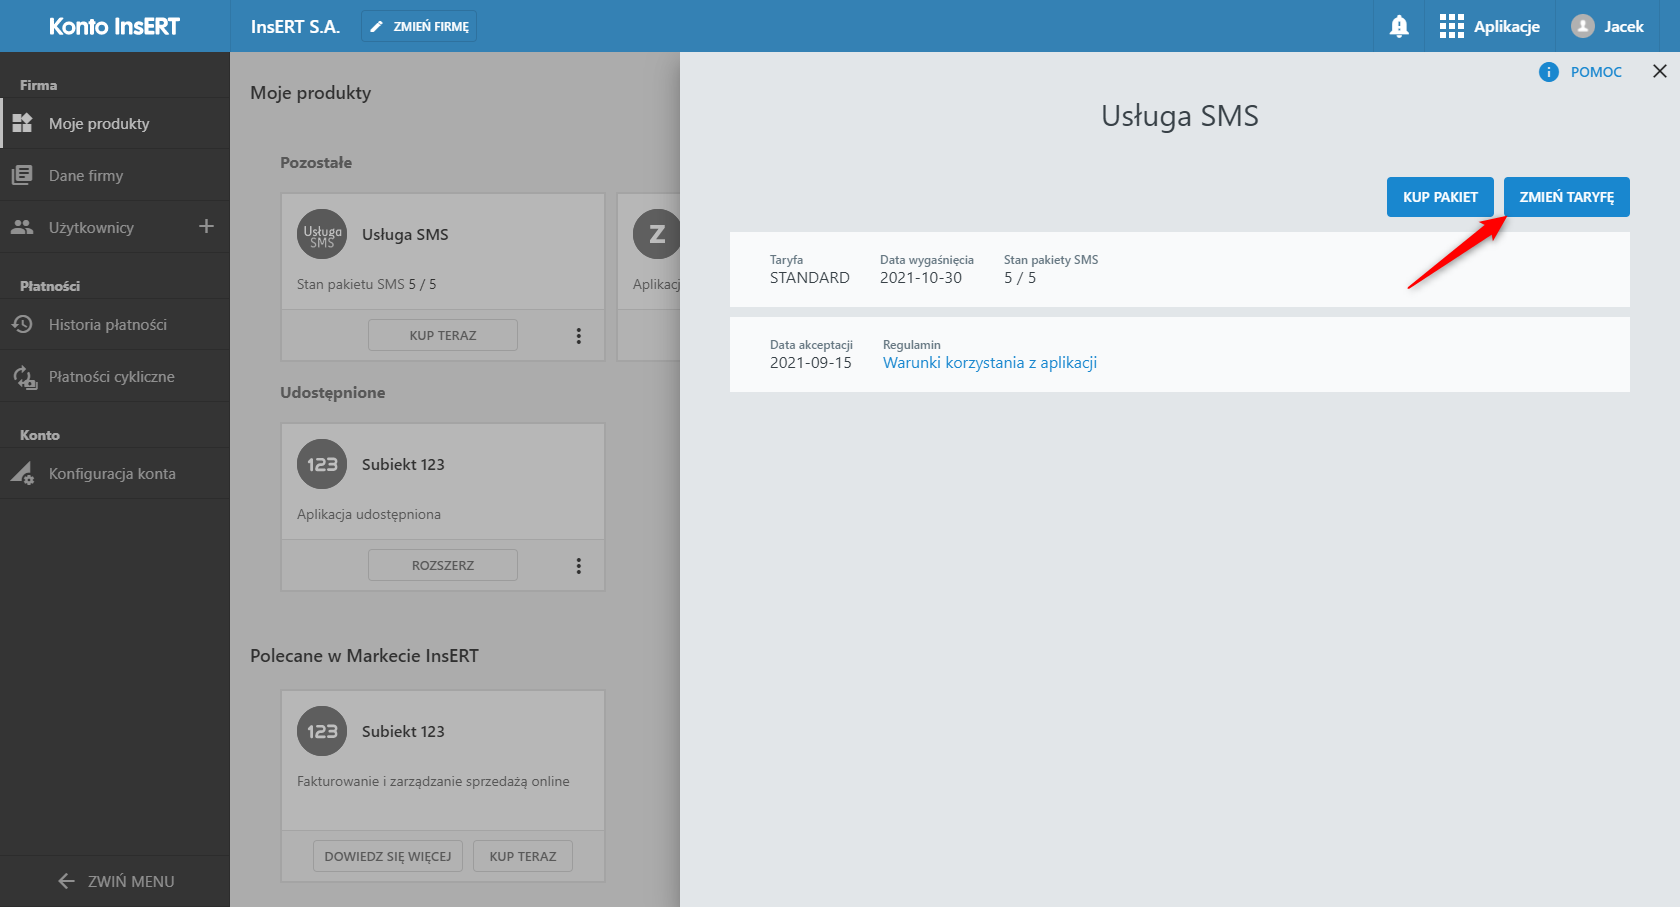Click the KUP PAKIET button
The image size is (1680, 907).
(1440, 197)
